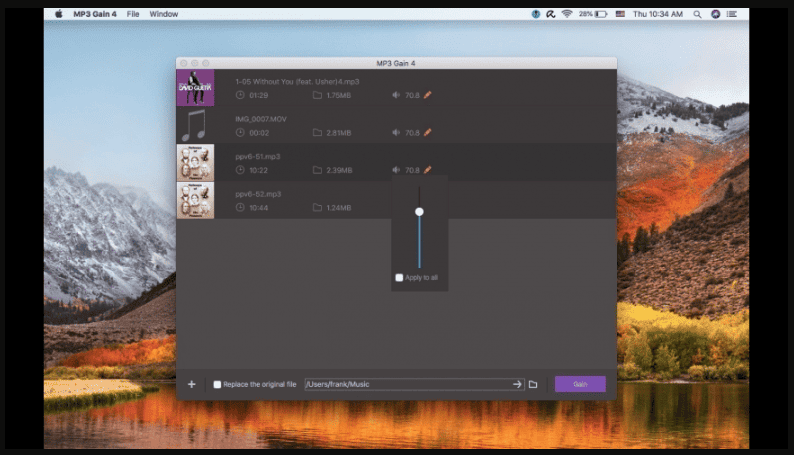The image size is (794, 455).
Task: Select ppv6-51.mp3 cover thumbnail
Action: click(195, 162)
